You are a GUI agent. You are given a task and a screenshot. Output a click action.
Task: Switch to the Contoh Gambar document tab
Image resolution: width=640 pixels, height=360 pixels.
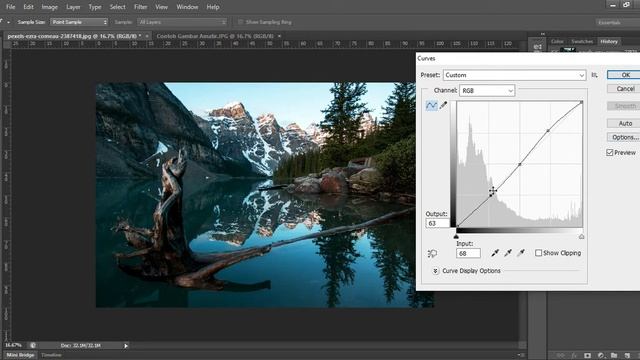(215, 36)
